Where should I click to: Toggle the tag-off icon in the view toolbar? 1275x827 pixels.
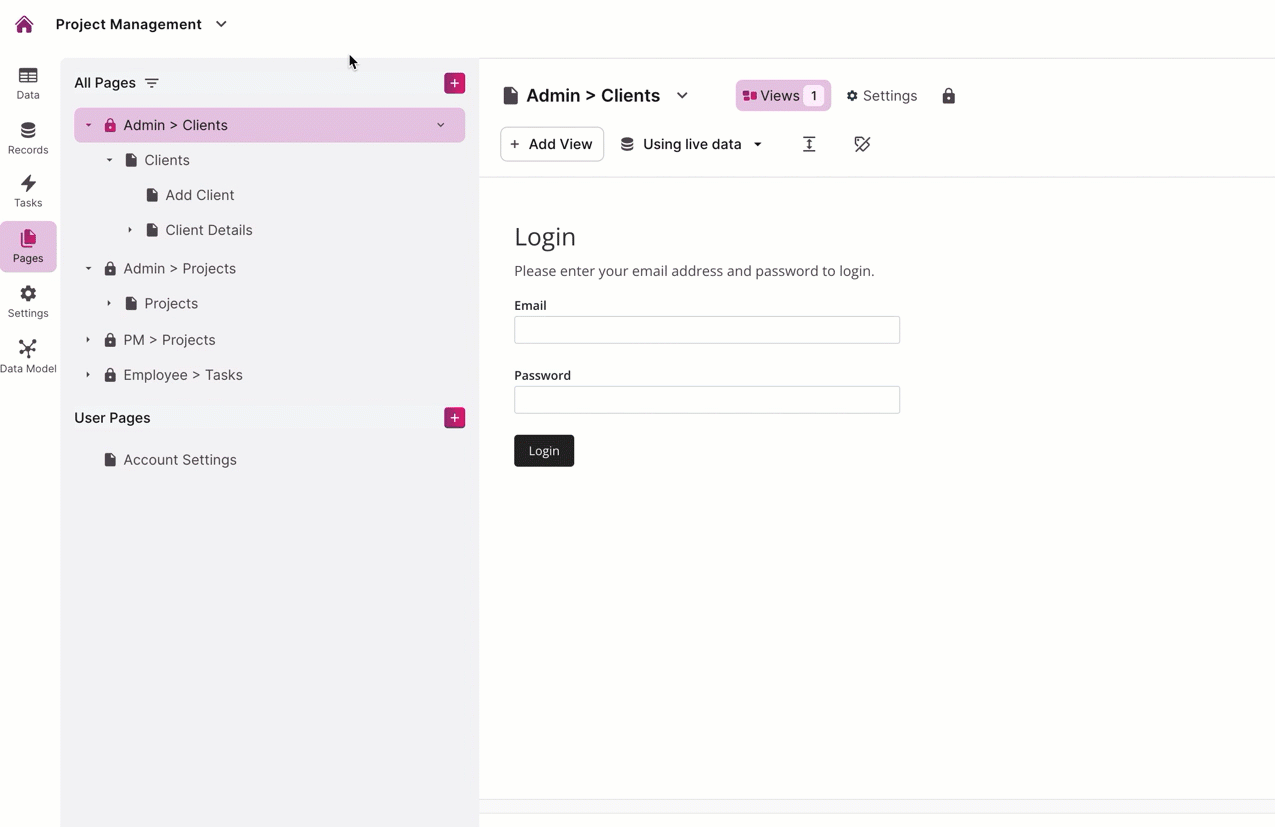click(x=862, y=144)
